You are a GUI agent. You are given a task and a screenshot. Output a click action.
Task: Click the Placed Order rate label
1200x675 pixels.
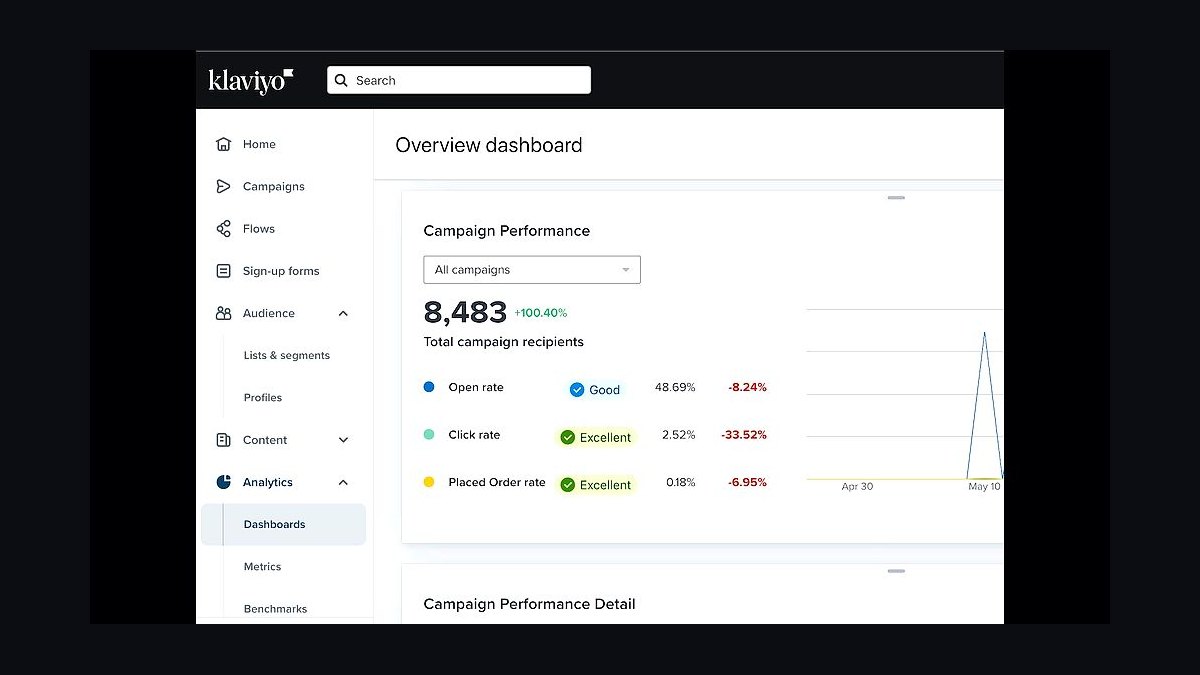pos(497,482)
